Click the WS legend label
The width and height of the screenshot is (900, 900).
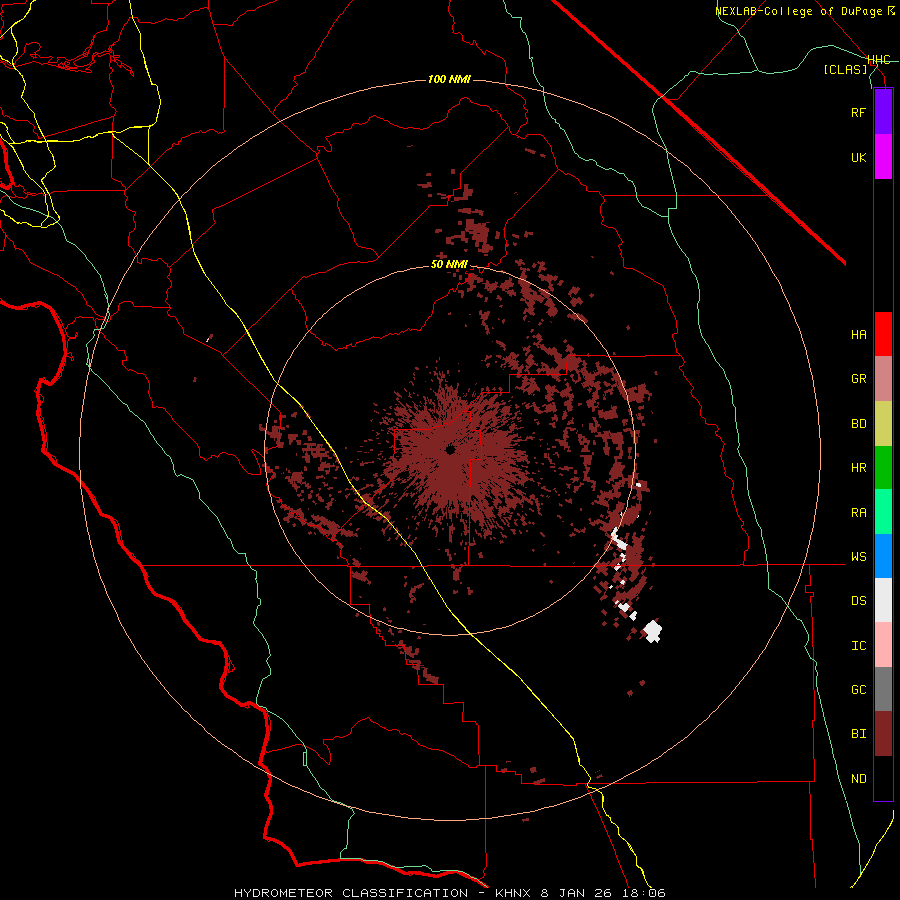pyautogui.click(x=858, y=557)
